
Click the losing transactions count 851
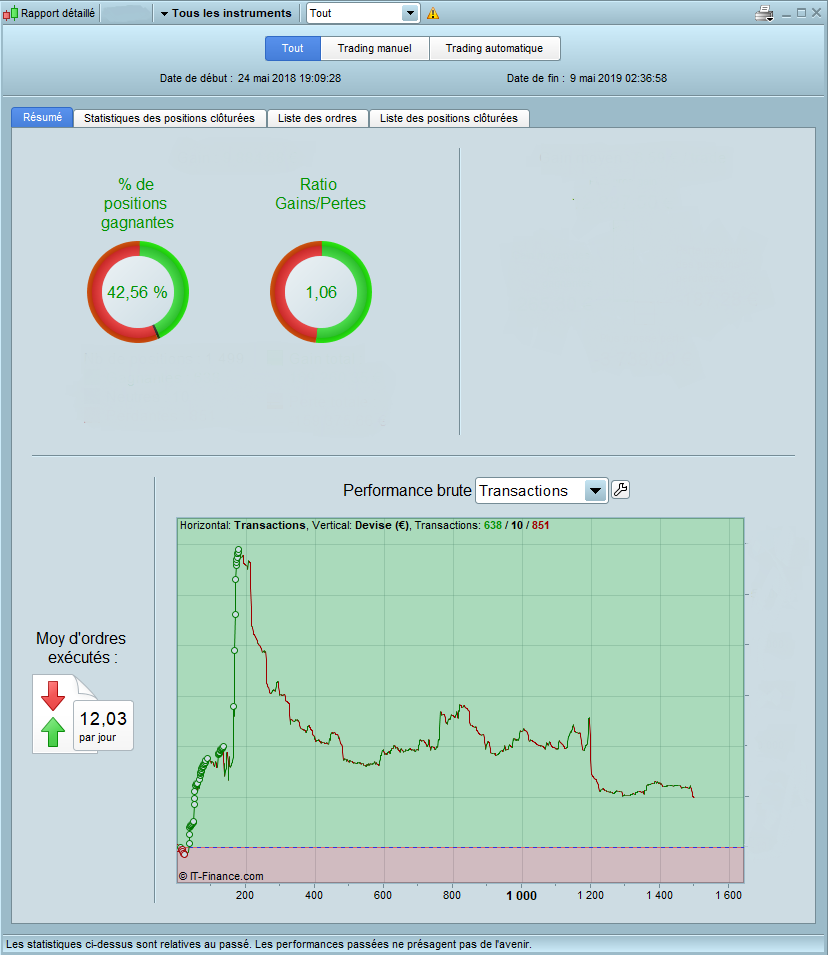tap(540, 525)
